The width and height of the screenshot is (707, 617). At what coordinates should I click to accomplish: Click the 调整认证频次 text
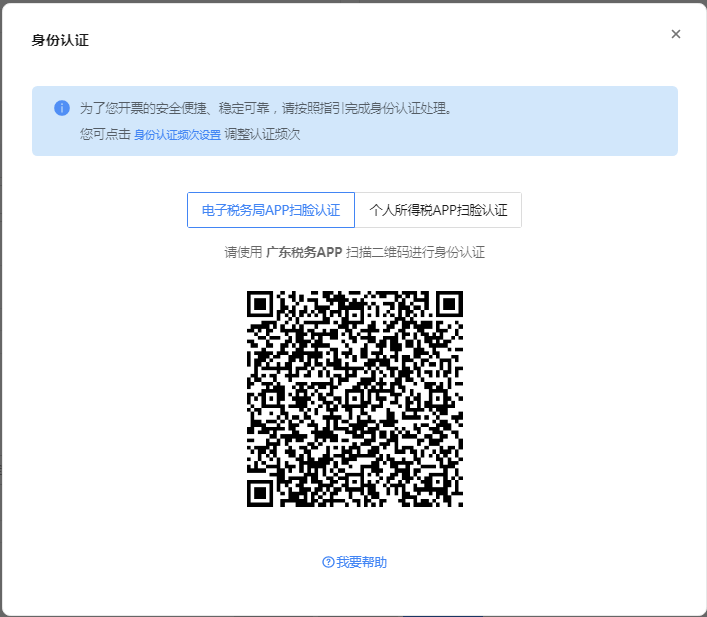(x=262, y=134)
